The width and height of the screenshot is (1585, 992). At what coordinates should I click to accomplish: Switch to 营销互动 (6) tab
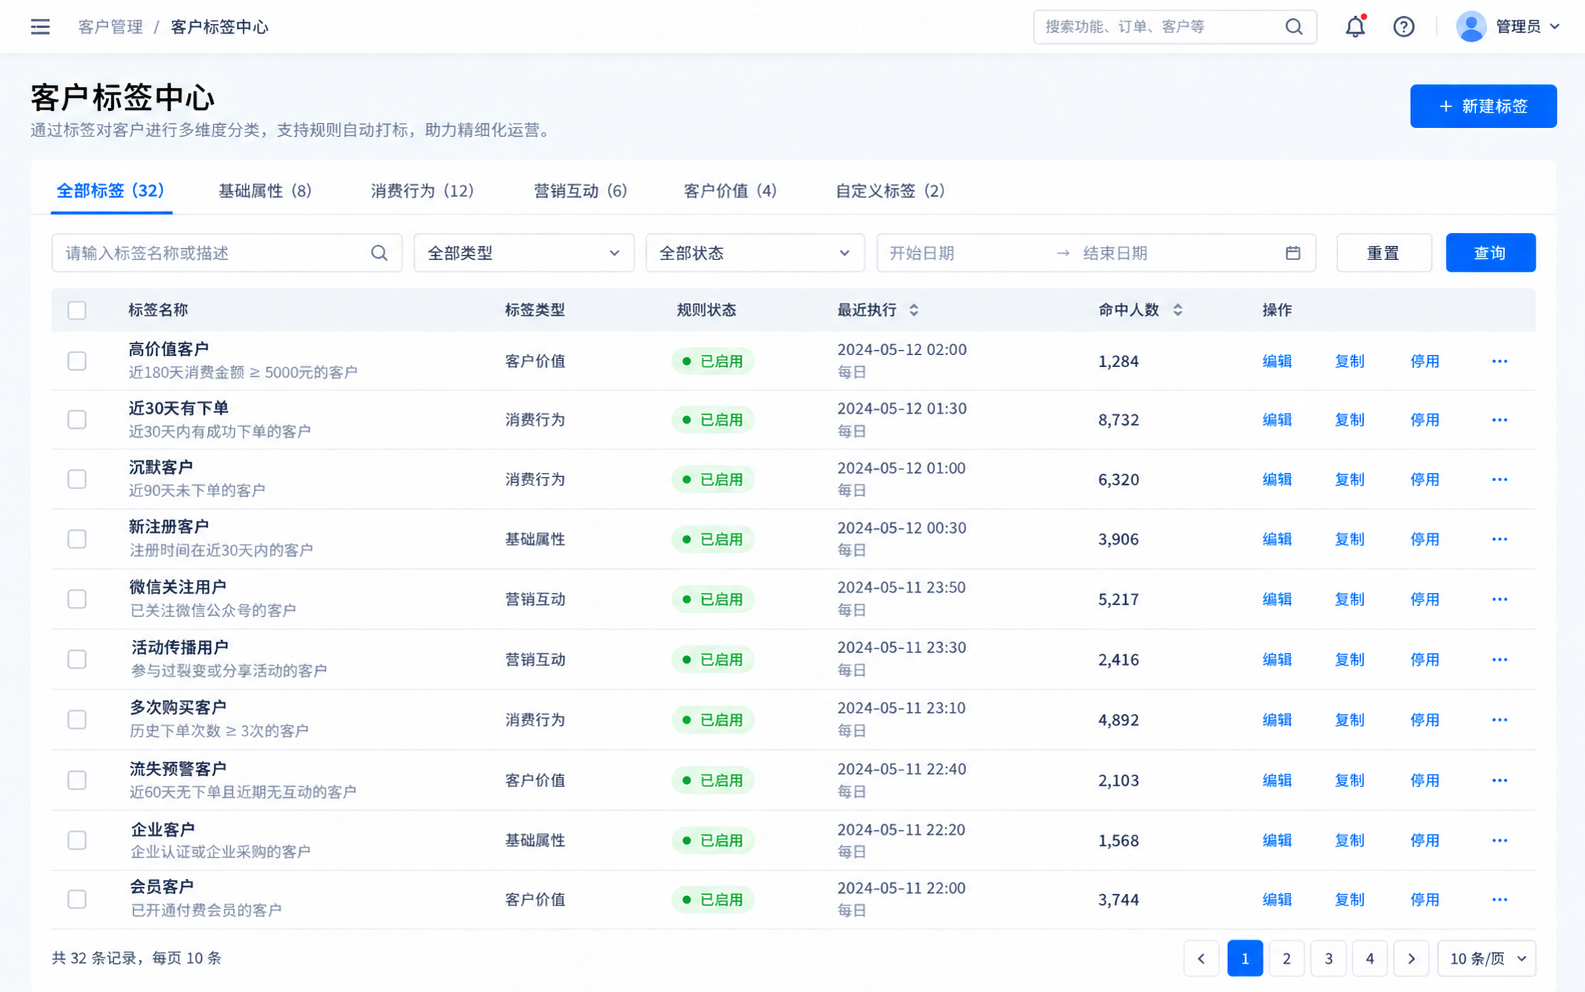click(580, 191)
